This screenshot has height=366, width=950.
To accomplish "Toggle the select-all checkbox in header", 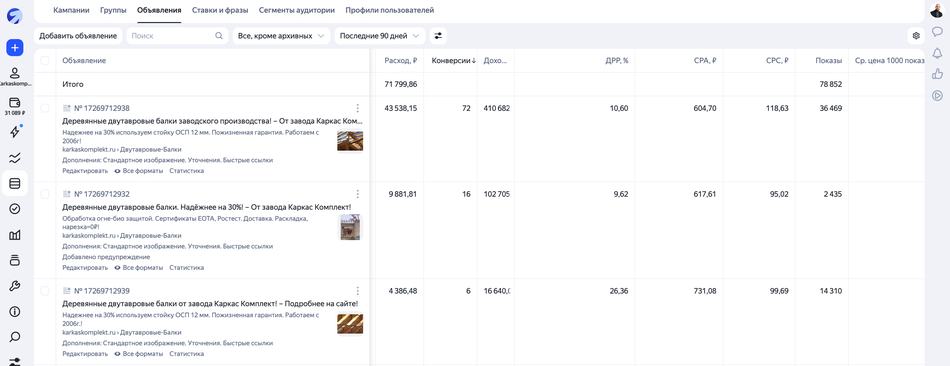I will [x=45, y=61].
